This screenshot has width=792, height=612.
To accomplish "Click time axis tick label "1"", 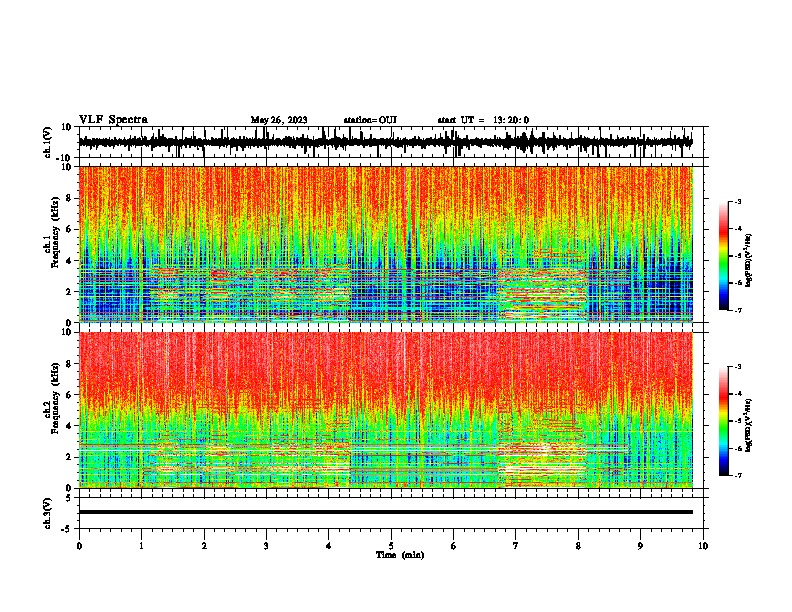I will (x=141, y=546).
